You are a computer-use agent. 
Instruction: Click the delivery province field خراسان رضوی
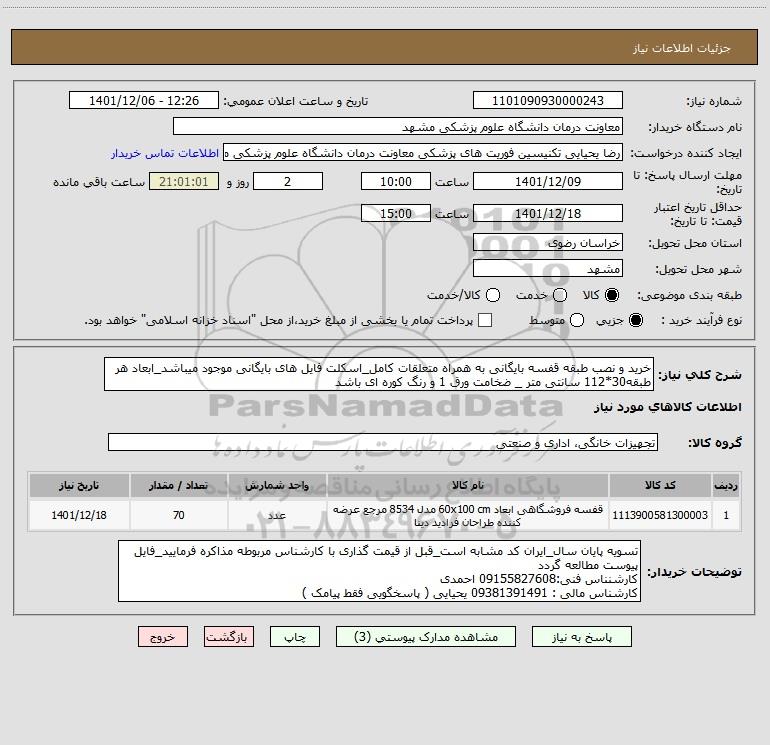tap(548, 242)
